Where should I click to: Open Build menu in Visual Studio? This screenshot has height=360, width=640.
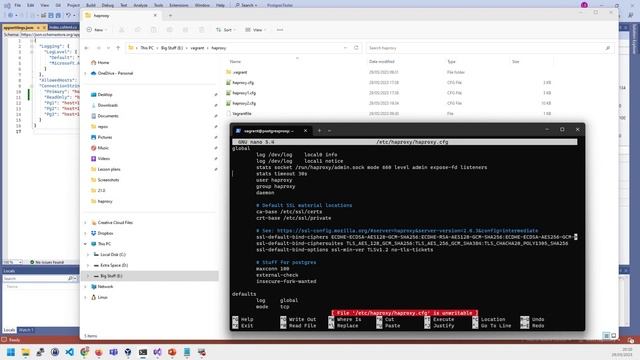click(x=91, y=5)
